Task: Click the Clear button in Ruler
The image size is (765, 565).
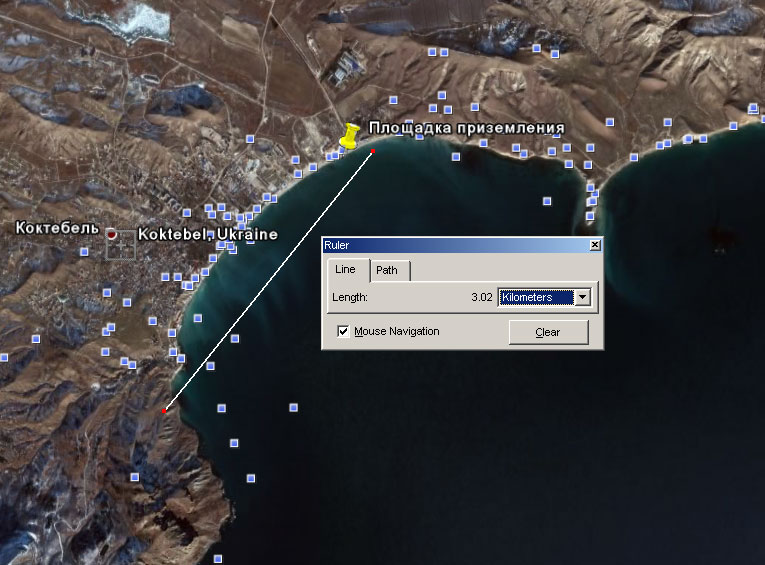Action: point(548,332)
